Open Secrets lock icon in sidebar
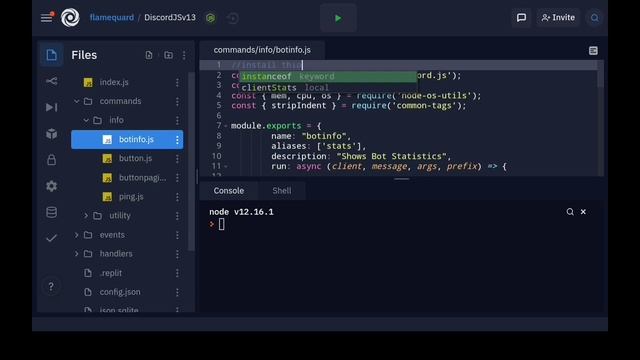Viewport: 640px width, 360px height. pos(51,160)
